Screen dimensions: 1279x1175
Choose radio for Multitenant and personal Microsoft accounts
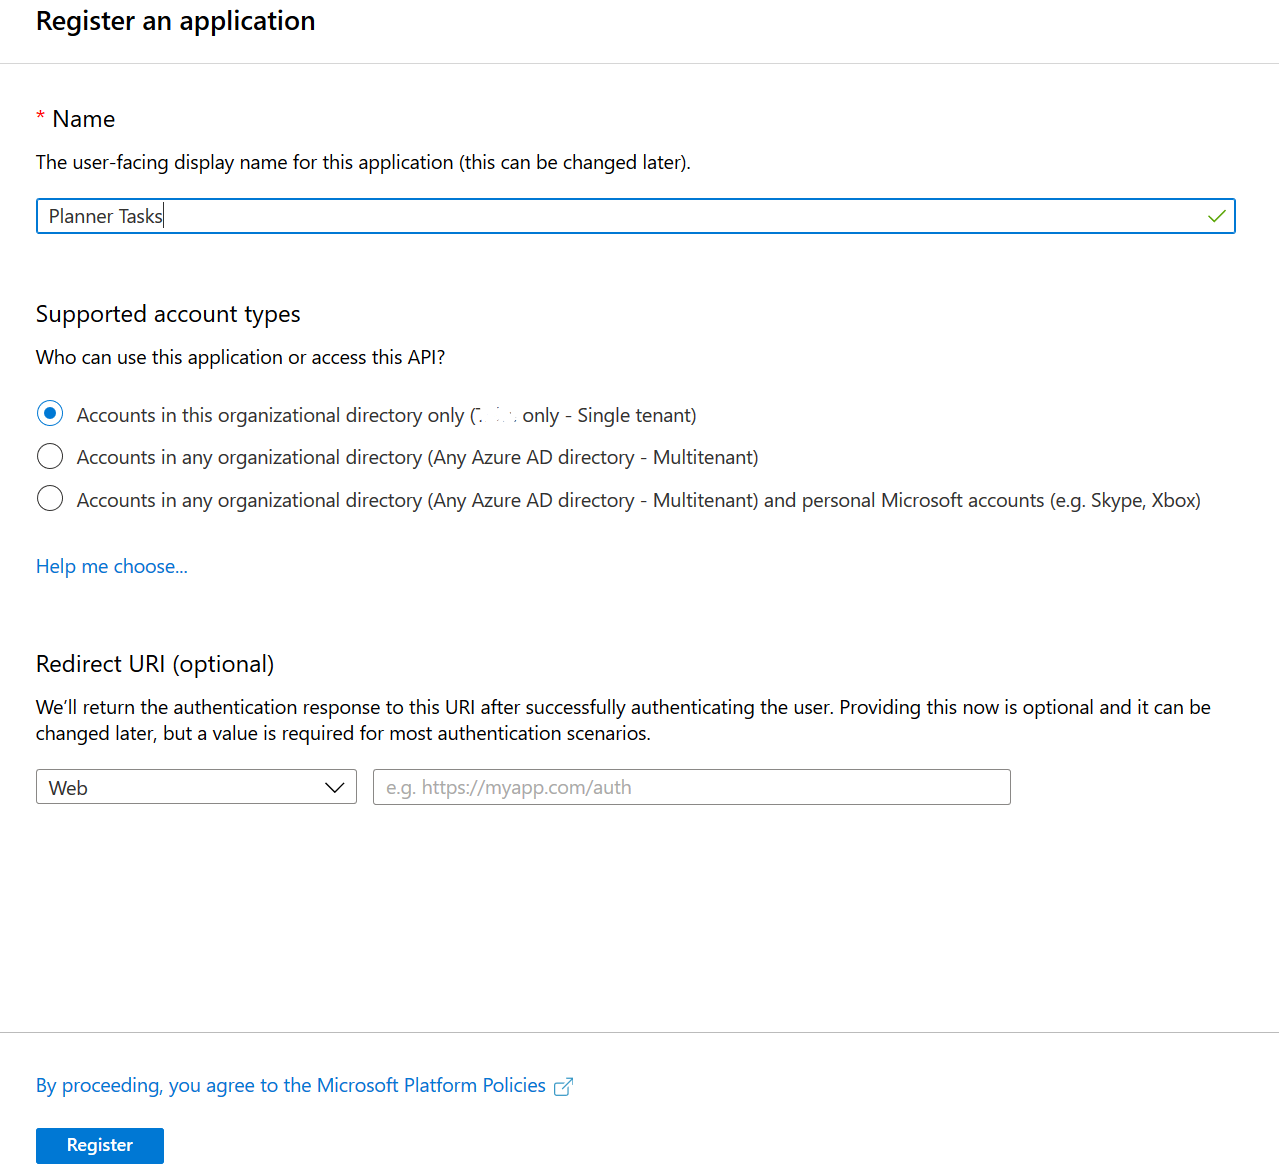[x=50, y=499]
